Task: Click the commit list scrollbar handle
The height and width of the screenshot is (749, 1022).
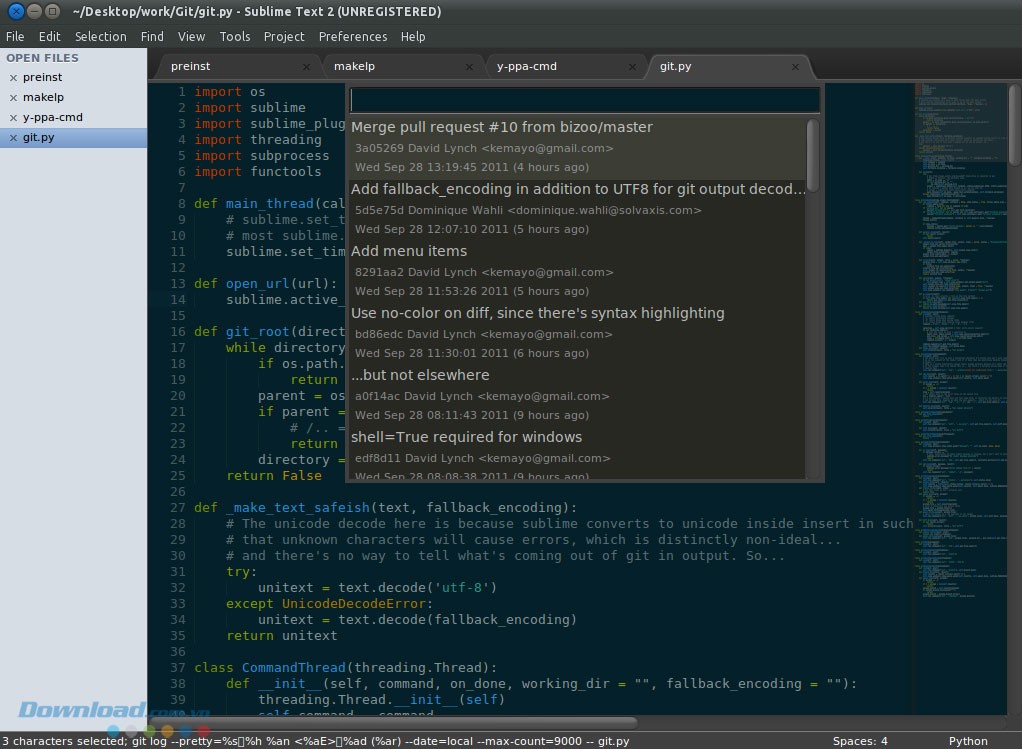Action: (812, 155)
